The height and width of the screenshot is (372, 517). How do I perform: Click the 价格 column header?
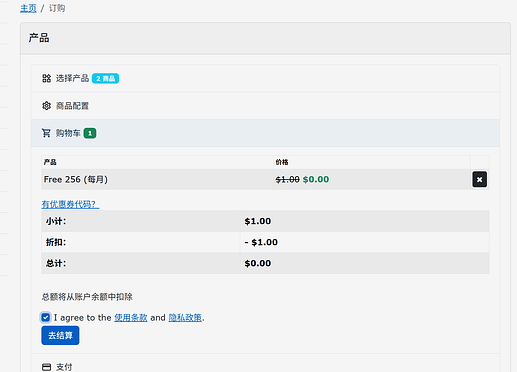282,162
